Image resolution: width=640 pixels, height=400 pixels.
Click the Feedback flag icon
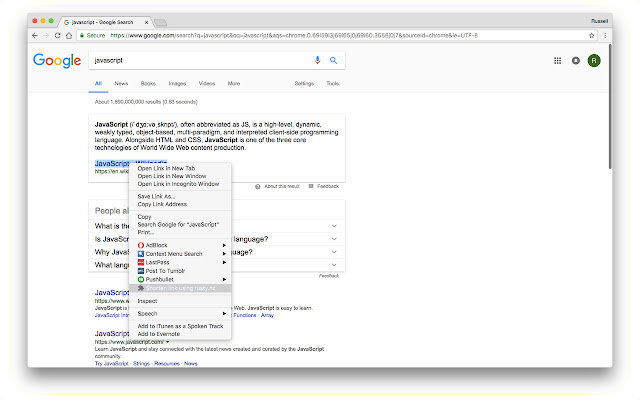311,186
